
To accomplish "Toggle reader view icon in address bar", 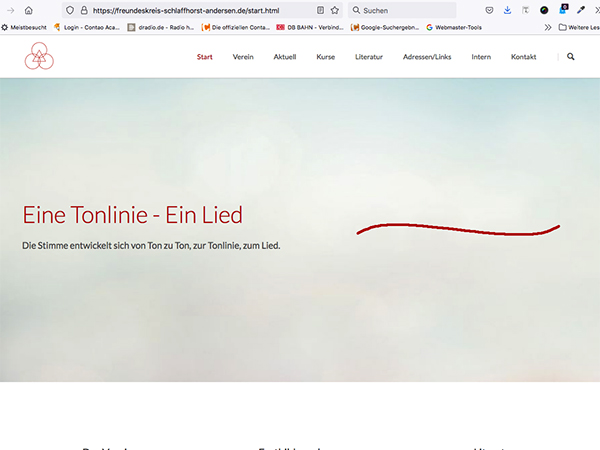I will point(321,10).
